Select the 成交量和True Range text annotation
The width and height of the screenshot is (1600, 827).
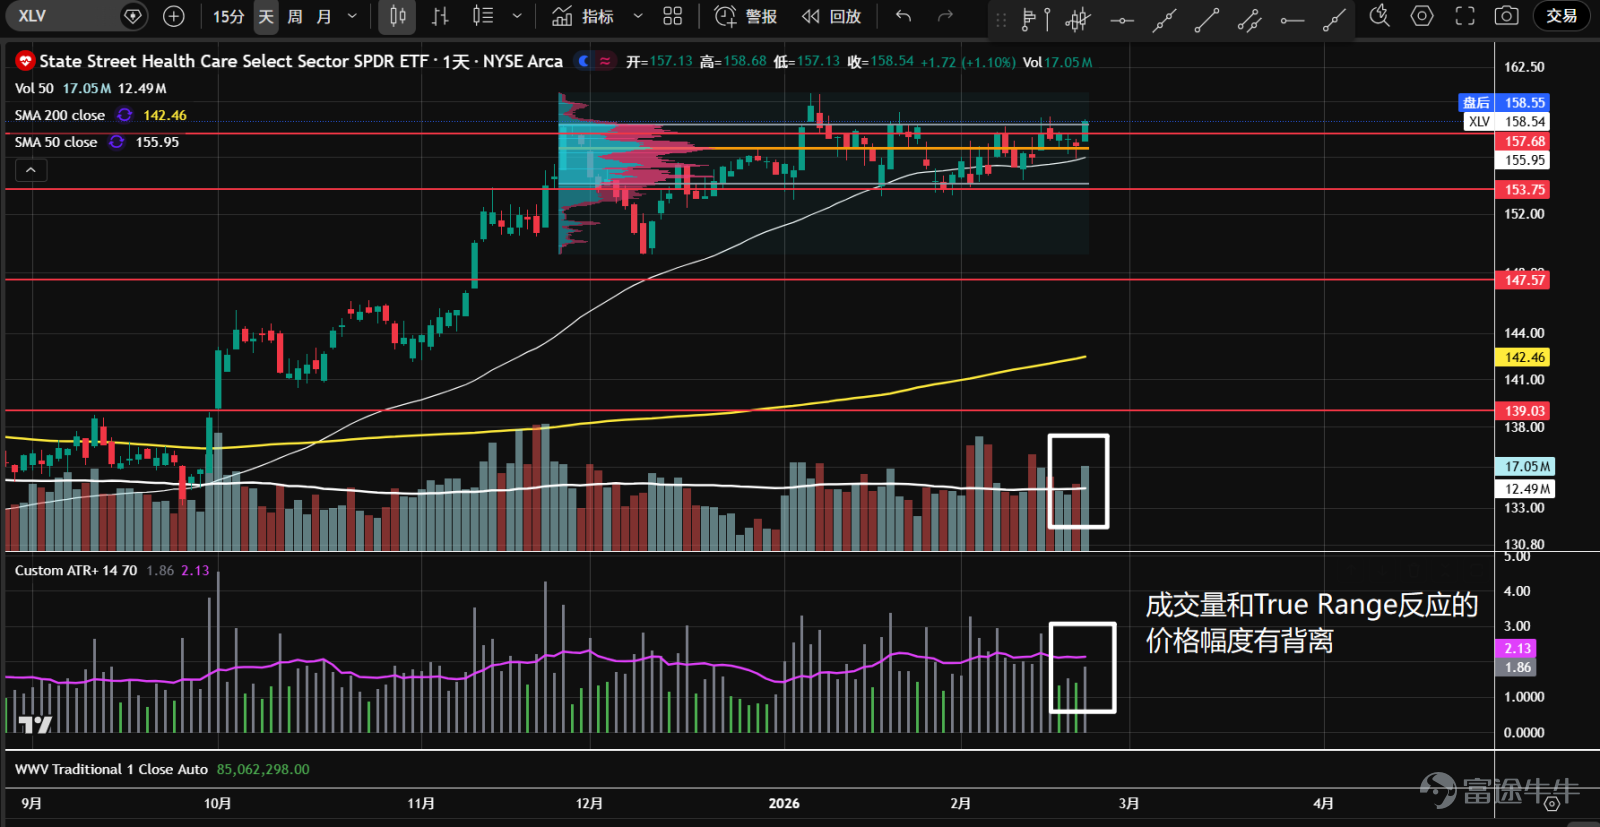pyautogui.click(x=1311, y=622)
